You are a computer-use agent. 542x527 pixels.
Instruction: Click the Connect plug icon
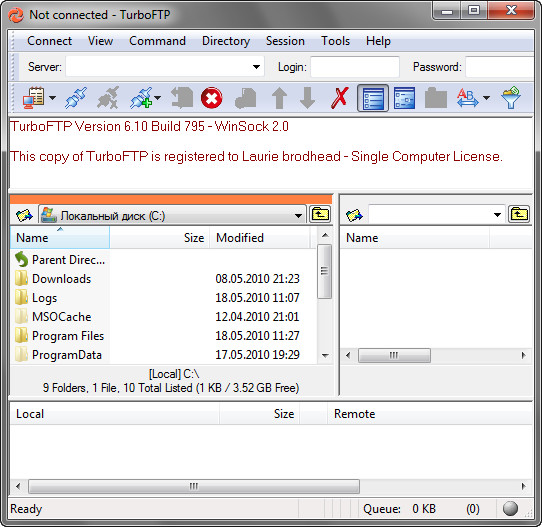[76, 98]
